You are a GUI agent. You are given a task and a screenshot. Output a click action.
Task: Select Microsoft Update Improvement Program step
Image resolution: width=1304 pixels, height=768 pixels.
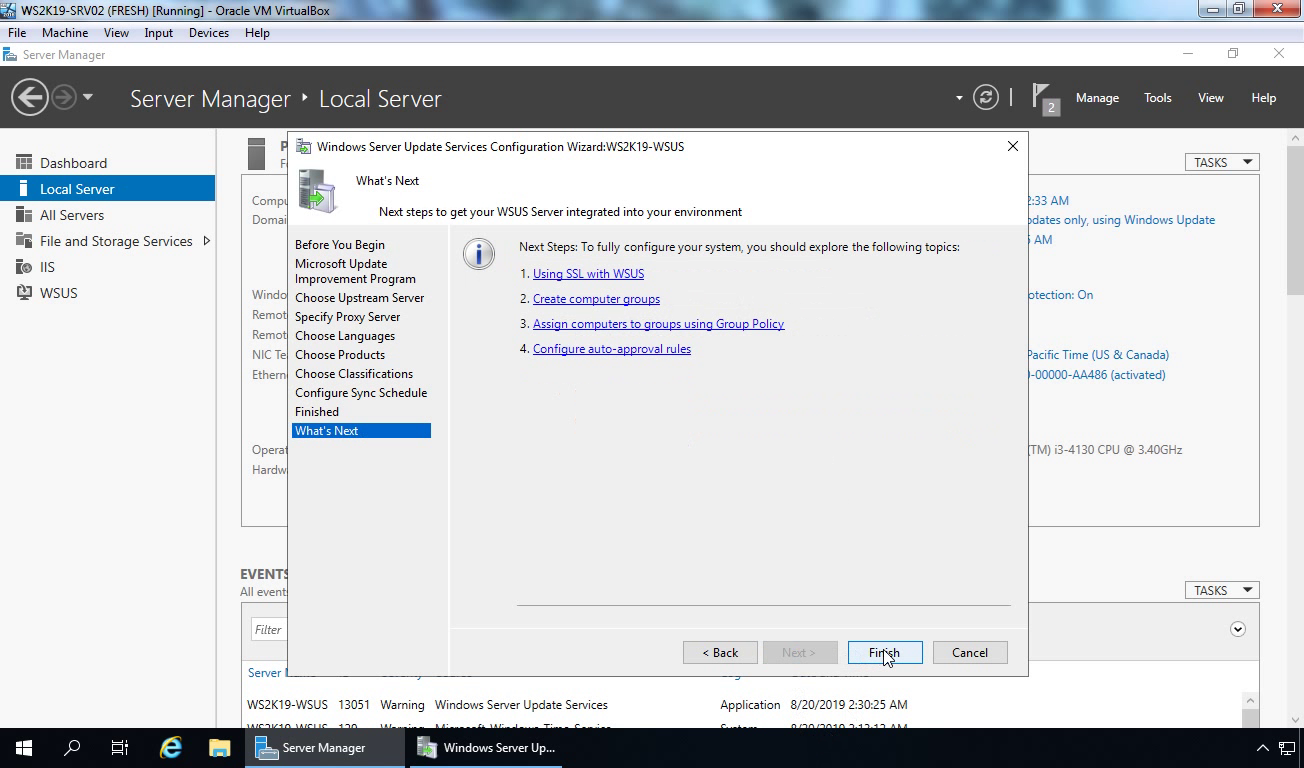click(355, 271)
